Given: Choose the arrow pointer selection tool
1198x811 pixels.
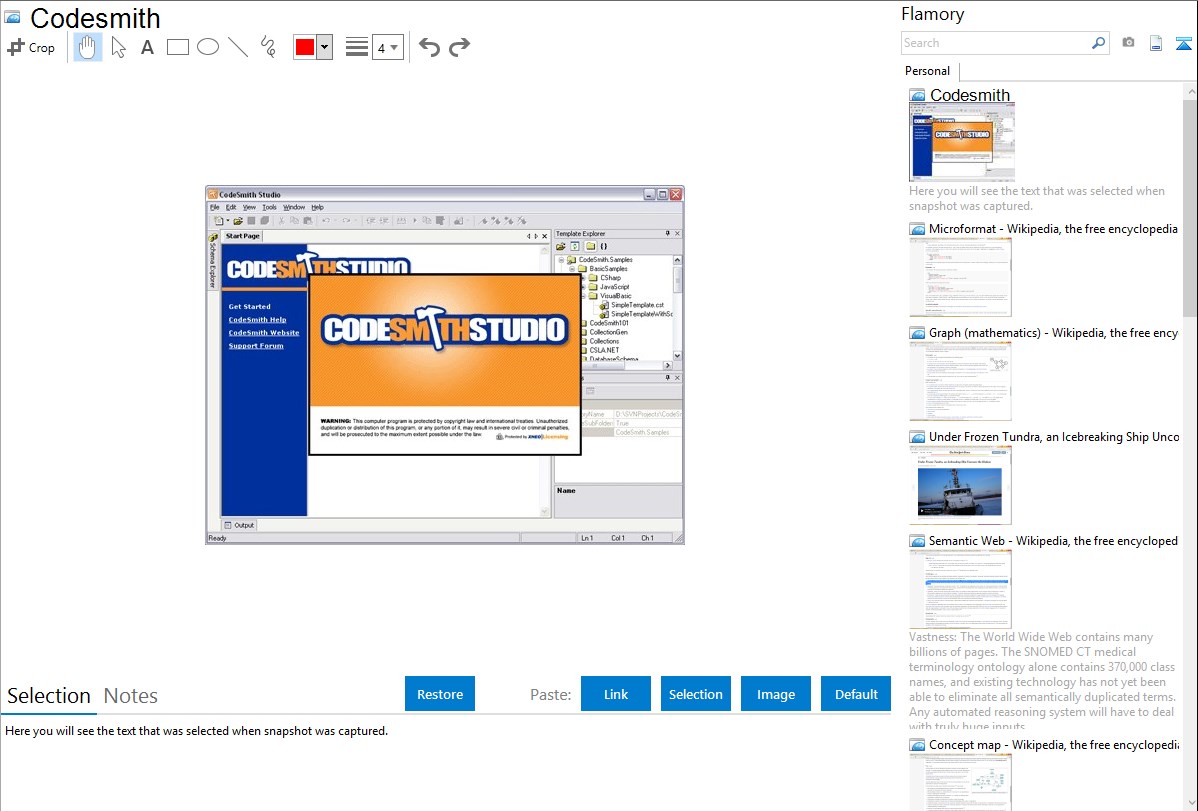Looking at the screenshot, I should pyautogui.click(x=118, y=47).
